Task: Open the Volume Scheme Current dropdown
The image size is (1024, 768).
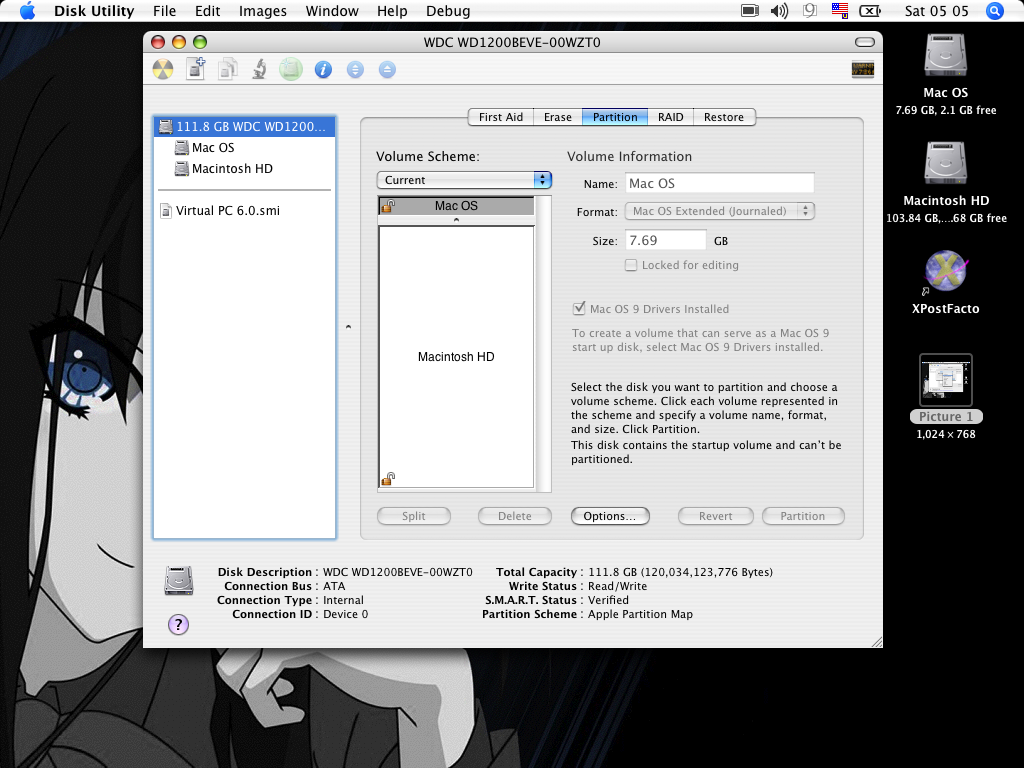Action: point(464,180)
